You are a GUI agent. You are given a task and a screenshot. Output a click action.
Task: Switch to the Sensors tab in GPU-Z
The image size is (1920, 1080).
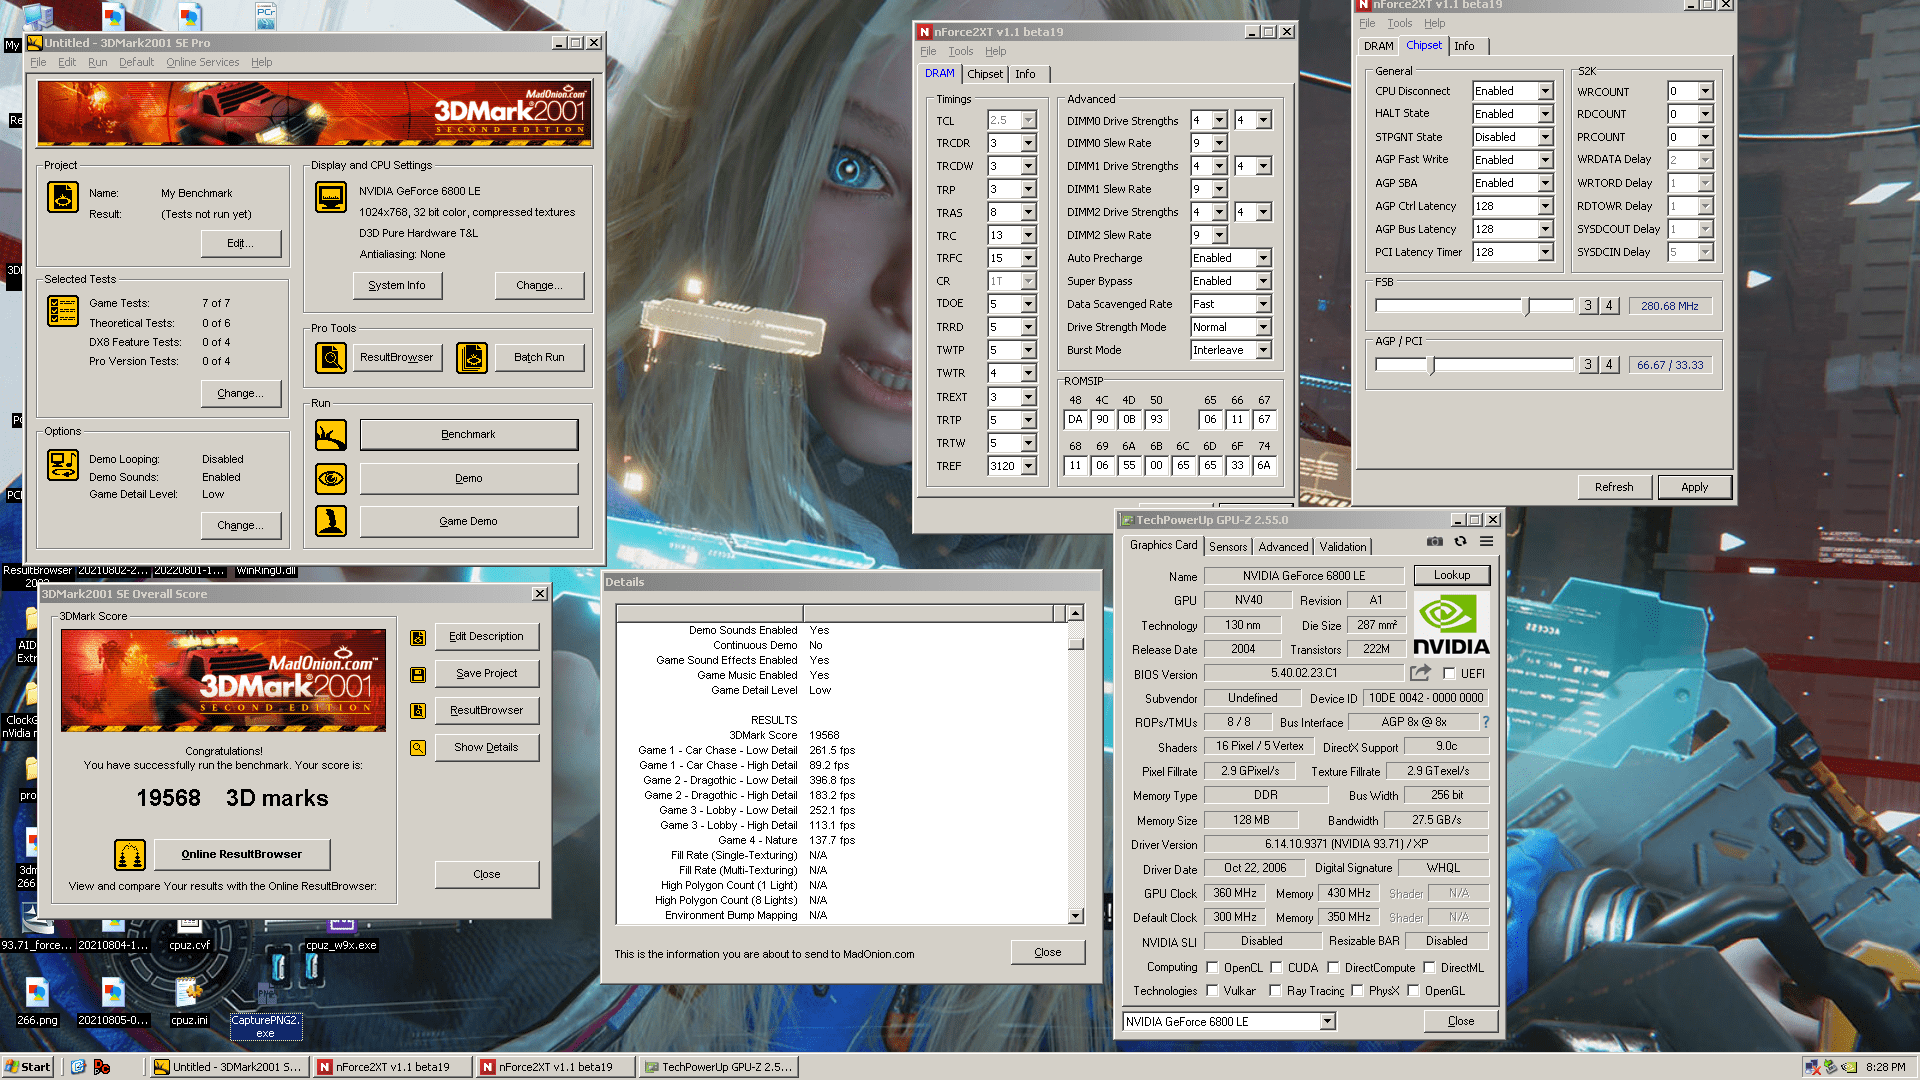pos(1228,547)
